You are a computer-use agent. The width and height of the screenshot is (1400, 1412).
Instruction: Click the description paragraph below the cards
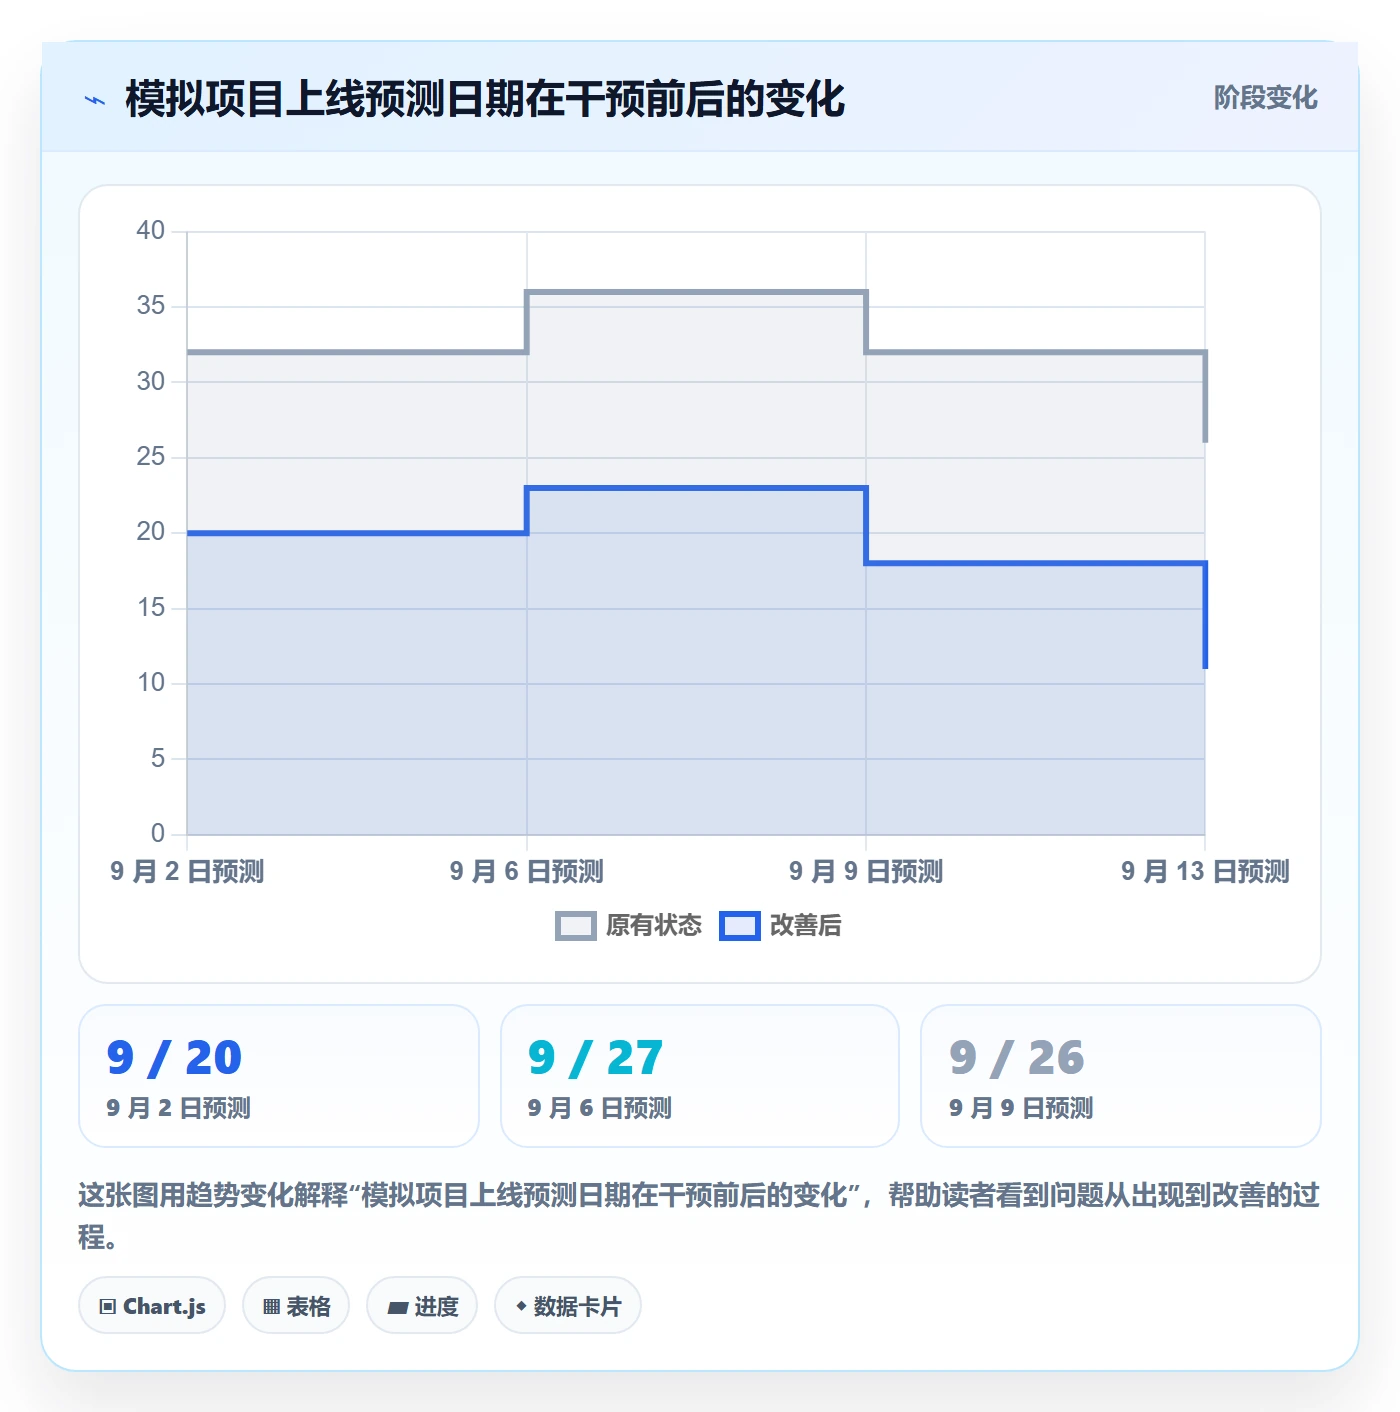click(x=699, y=1216)
